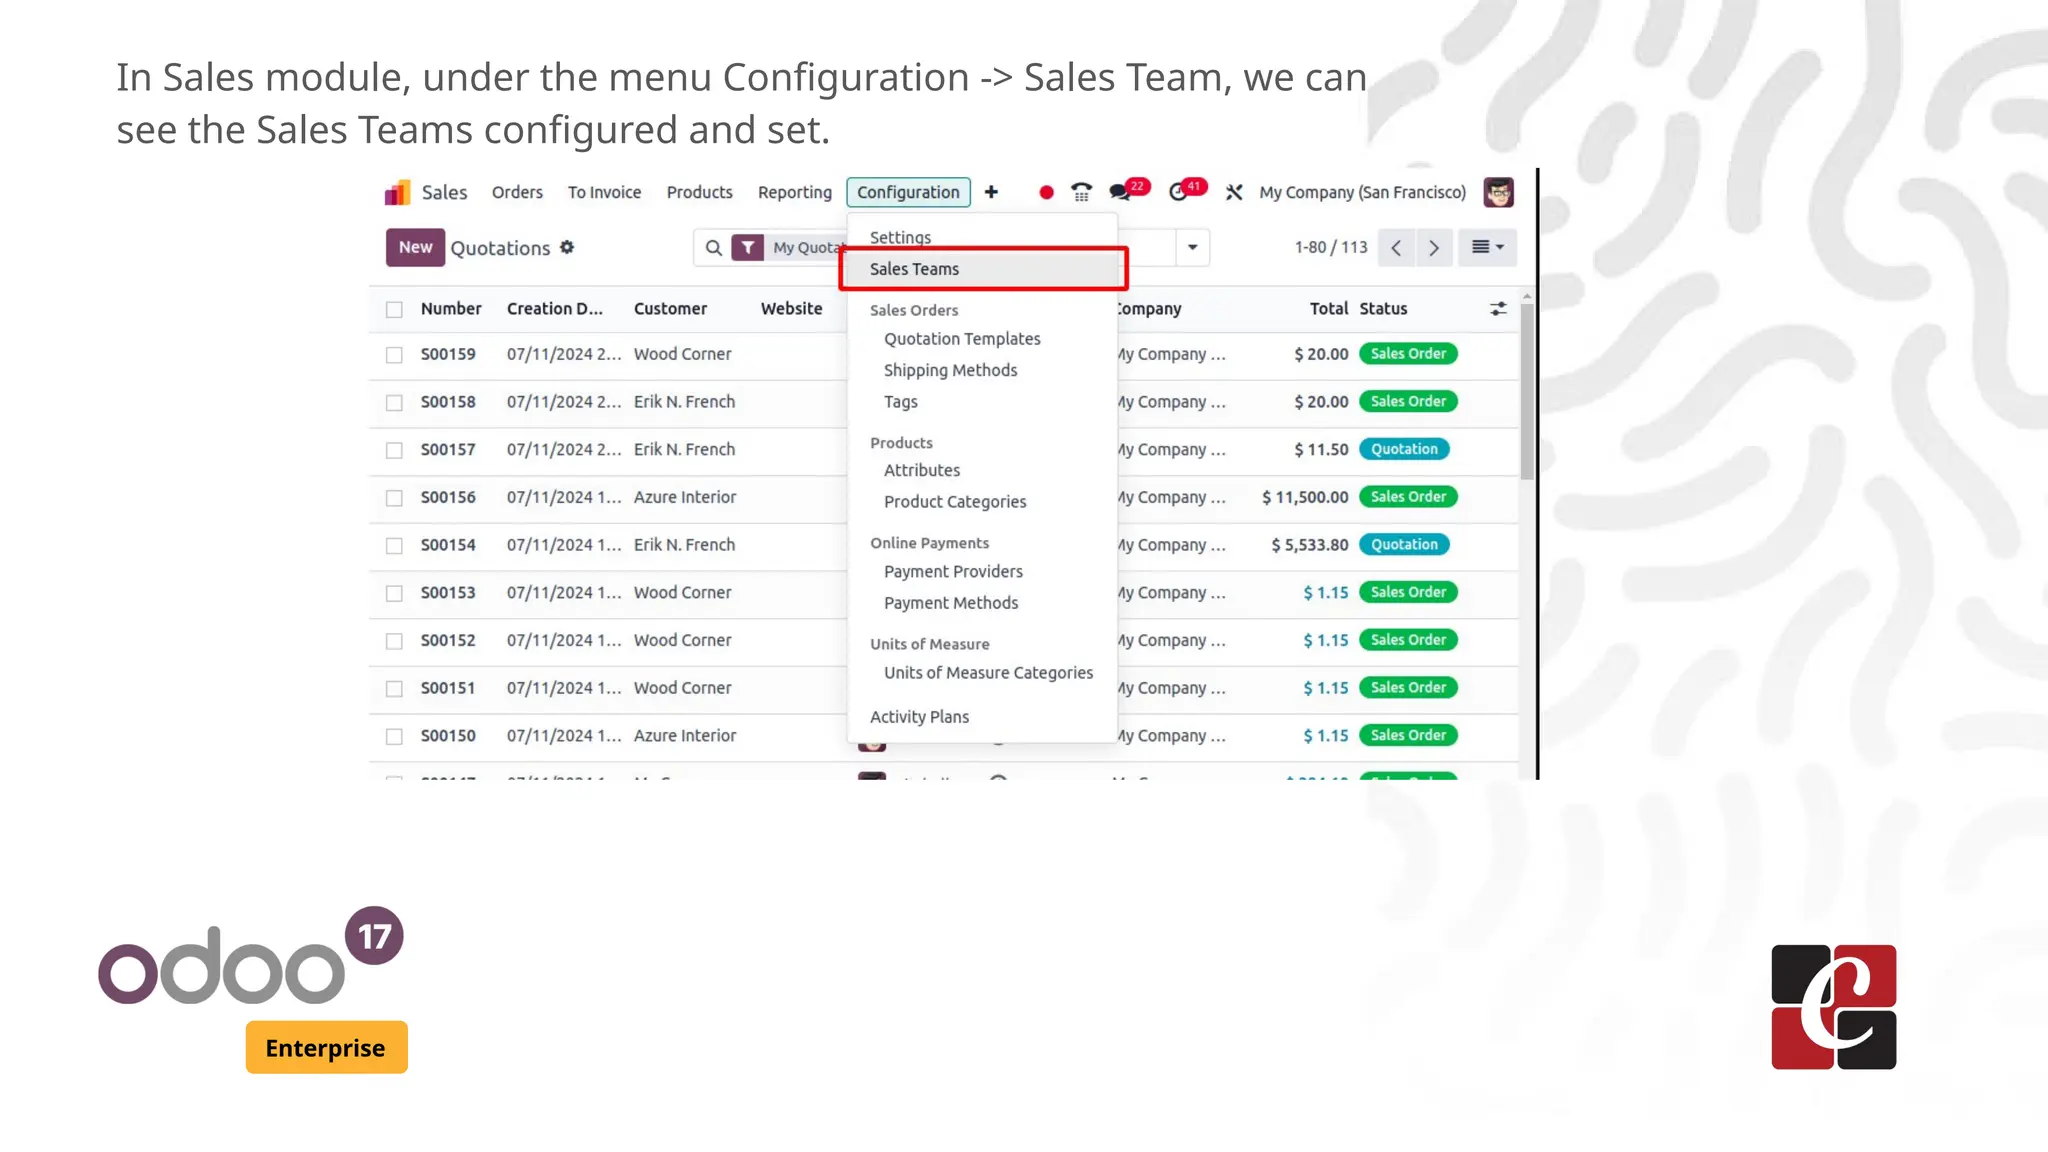Choose Units of Measure Categories entry
The image size is (2048, 1152).
click(988, 673)
